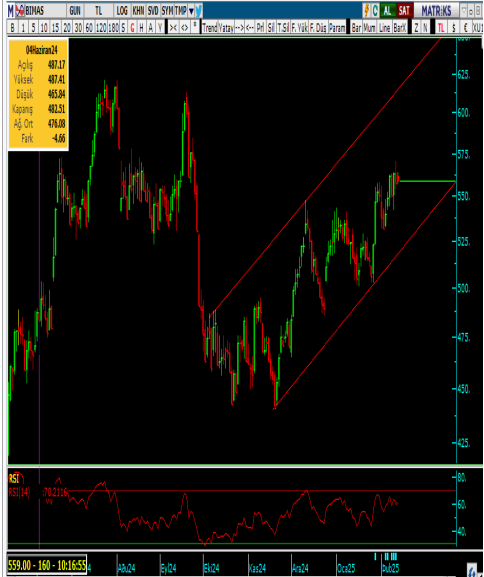Select the A monthly period
Viewport: 484px width, 577px height.
[151, 28]
